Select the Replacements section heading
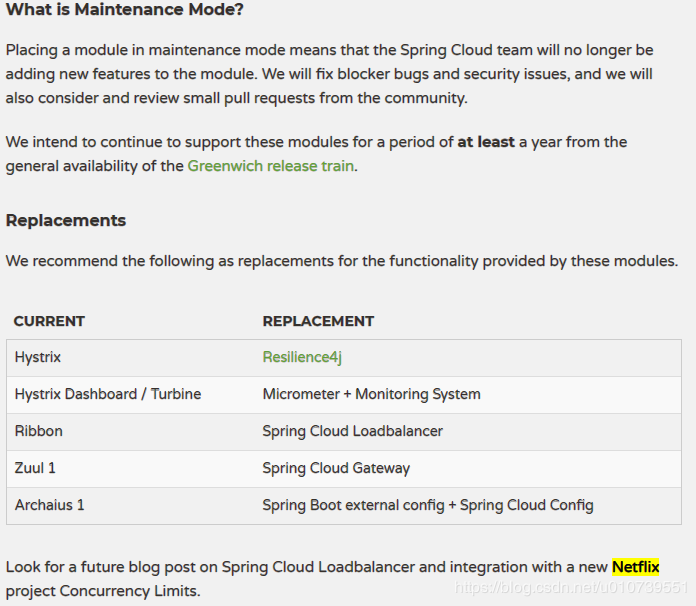696x606 pixels. coord(66,220)
